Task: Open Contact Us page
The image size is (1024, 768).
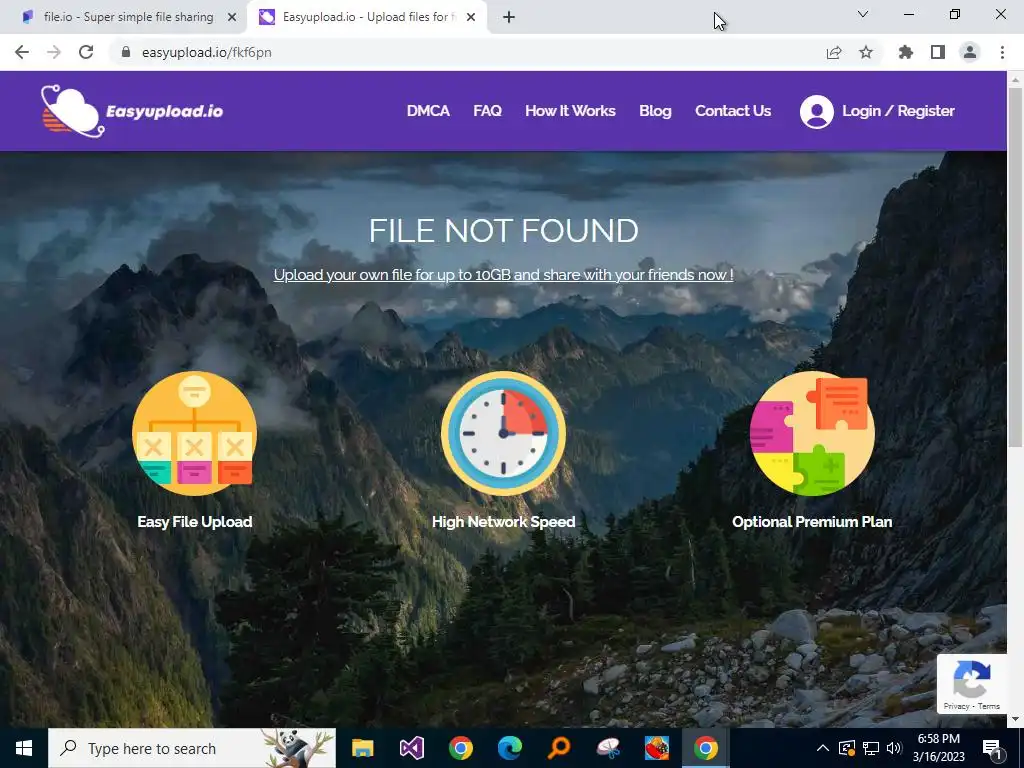Action: coord(733,111)
